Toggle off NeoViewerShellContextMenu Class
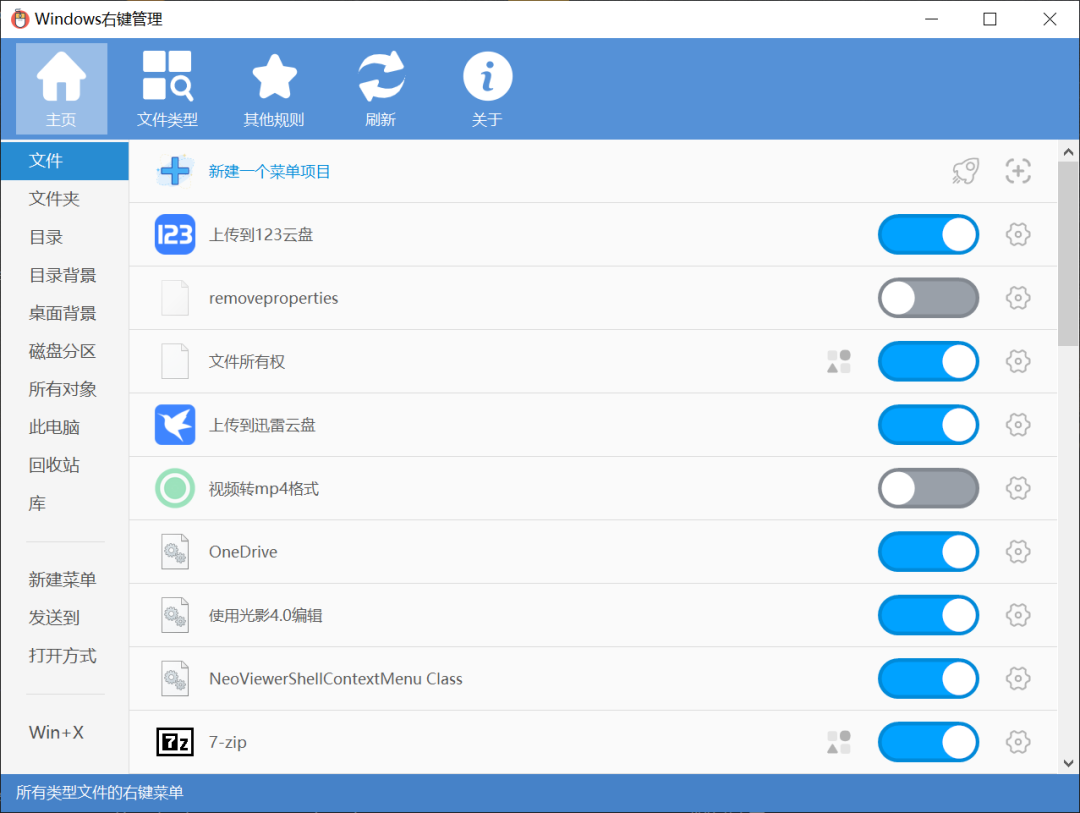 [x=928, y=679]
